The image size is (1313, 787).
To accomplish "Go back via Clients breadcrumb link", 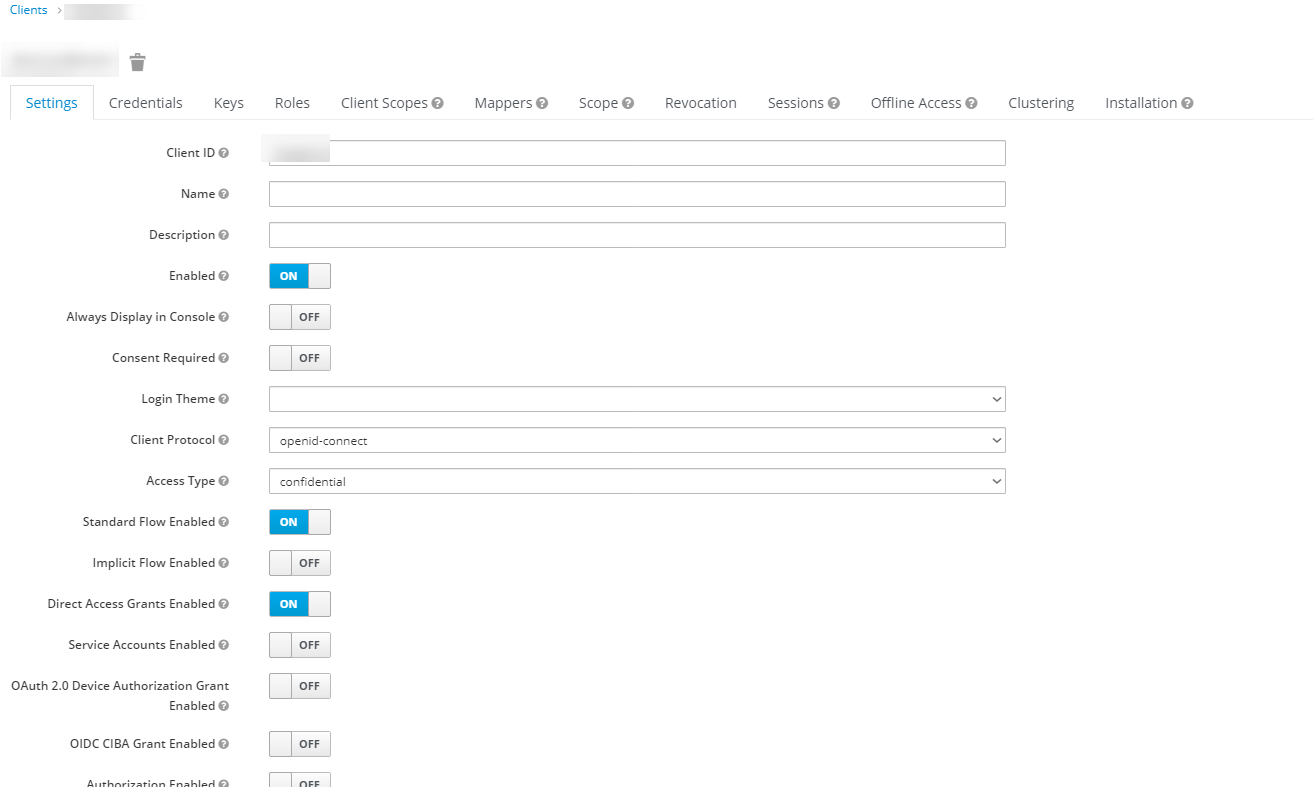I will pyautogui.click(x=29, y=10).
